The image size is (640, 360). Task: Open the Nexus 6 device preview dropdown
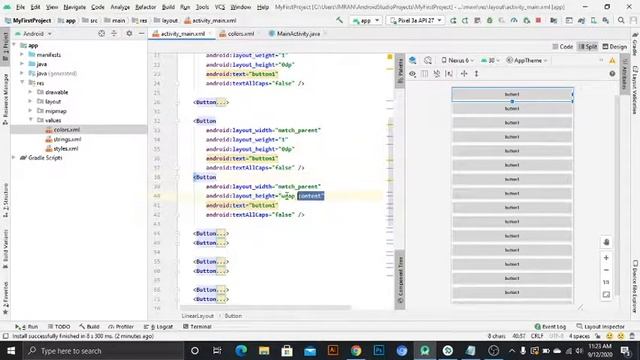point(458,60)
